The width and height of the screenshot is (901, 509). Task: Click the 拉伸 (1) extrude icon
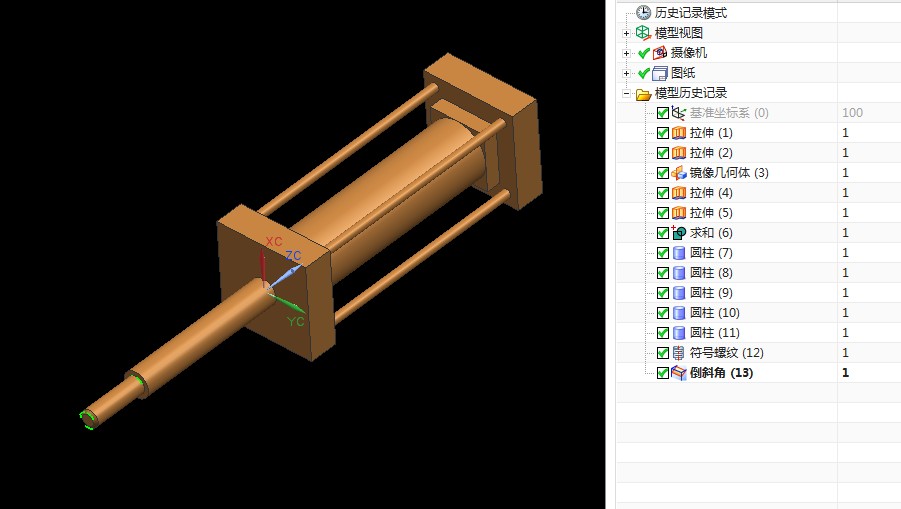pyautogui.click(x=679, y=133)
